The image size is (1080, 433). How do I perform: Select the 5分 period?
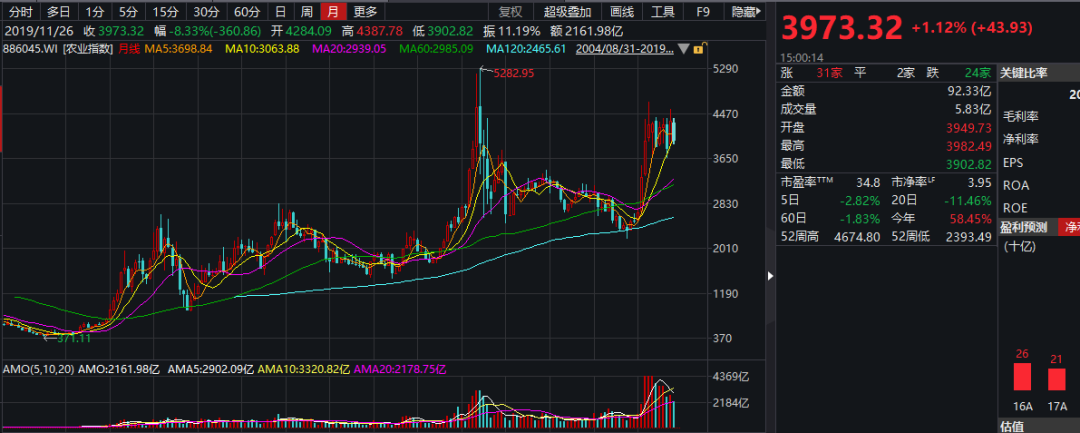(128, 12)
